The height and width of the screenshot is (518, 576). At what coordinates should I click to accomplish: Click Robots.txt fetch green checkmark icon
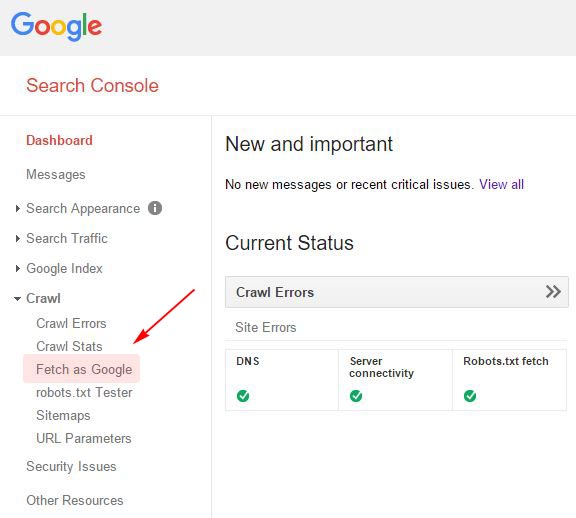(470, 396)
